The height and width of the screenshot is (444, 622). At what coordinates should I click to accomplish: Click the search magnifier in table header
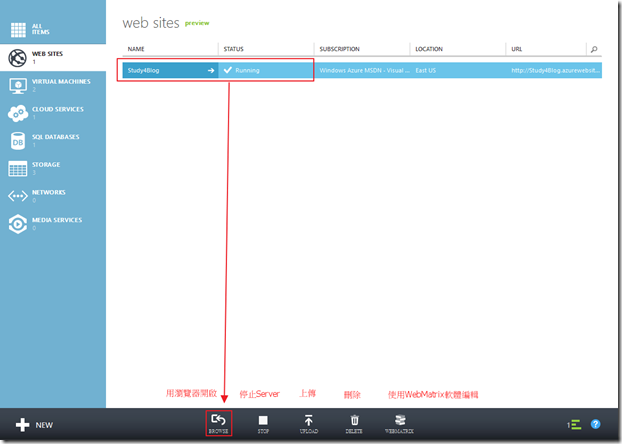click(x=594, y=49)
